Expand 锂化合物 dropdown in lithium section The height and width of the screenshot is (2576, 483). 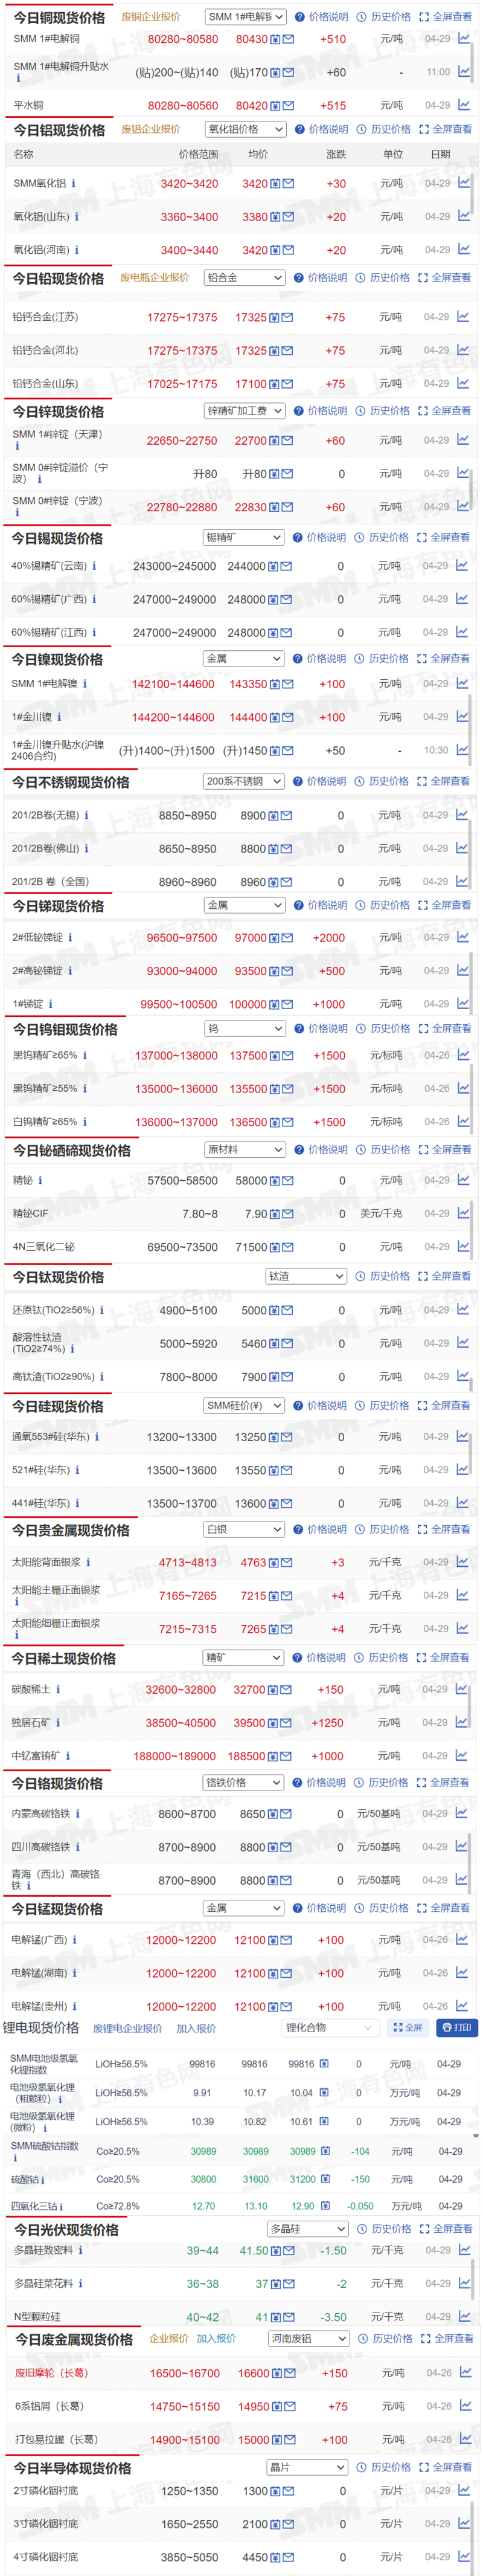tap(329, 2028)
